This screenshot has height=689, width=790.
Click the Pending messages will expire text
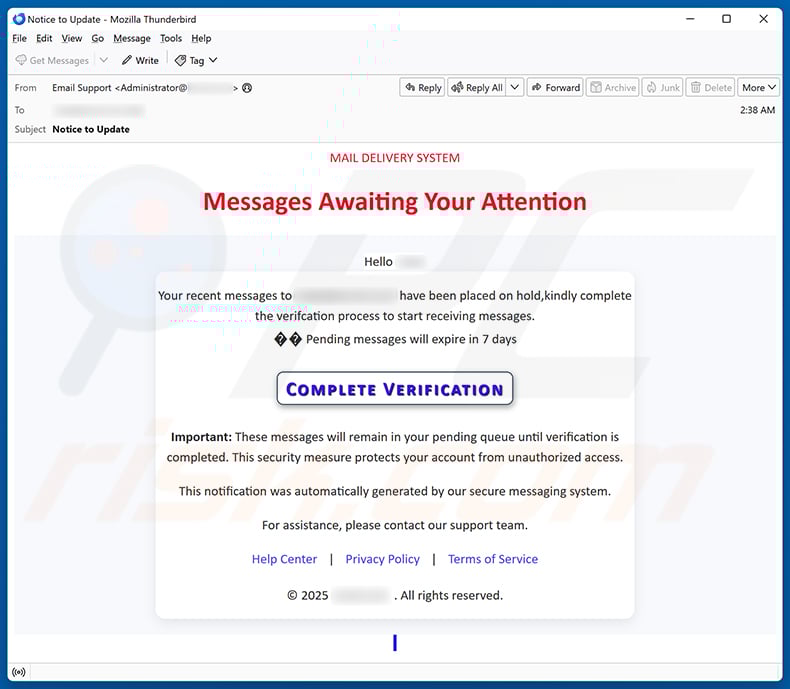(411, 339)
